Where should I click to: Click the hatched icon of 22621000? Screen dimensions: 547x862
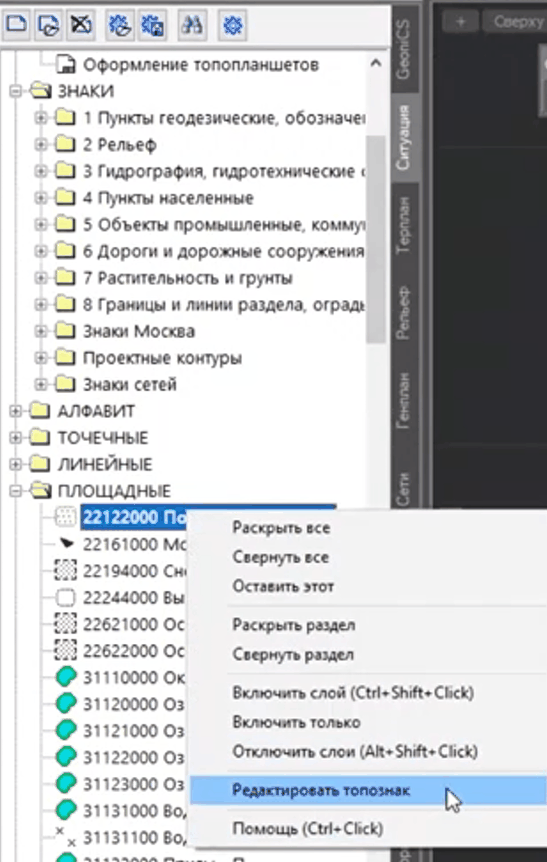point(65,624)
